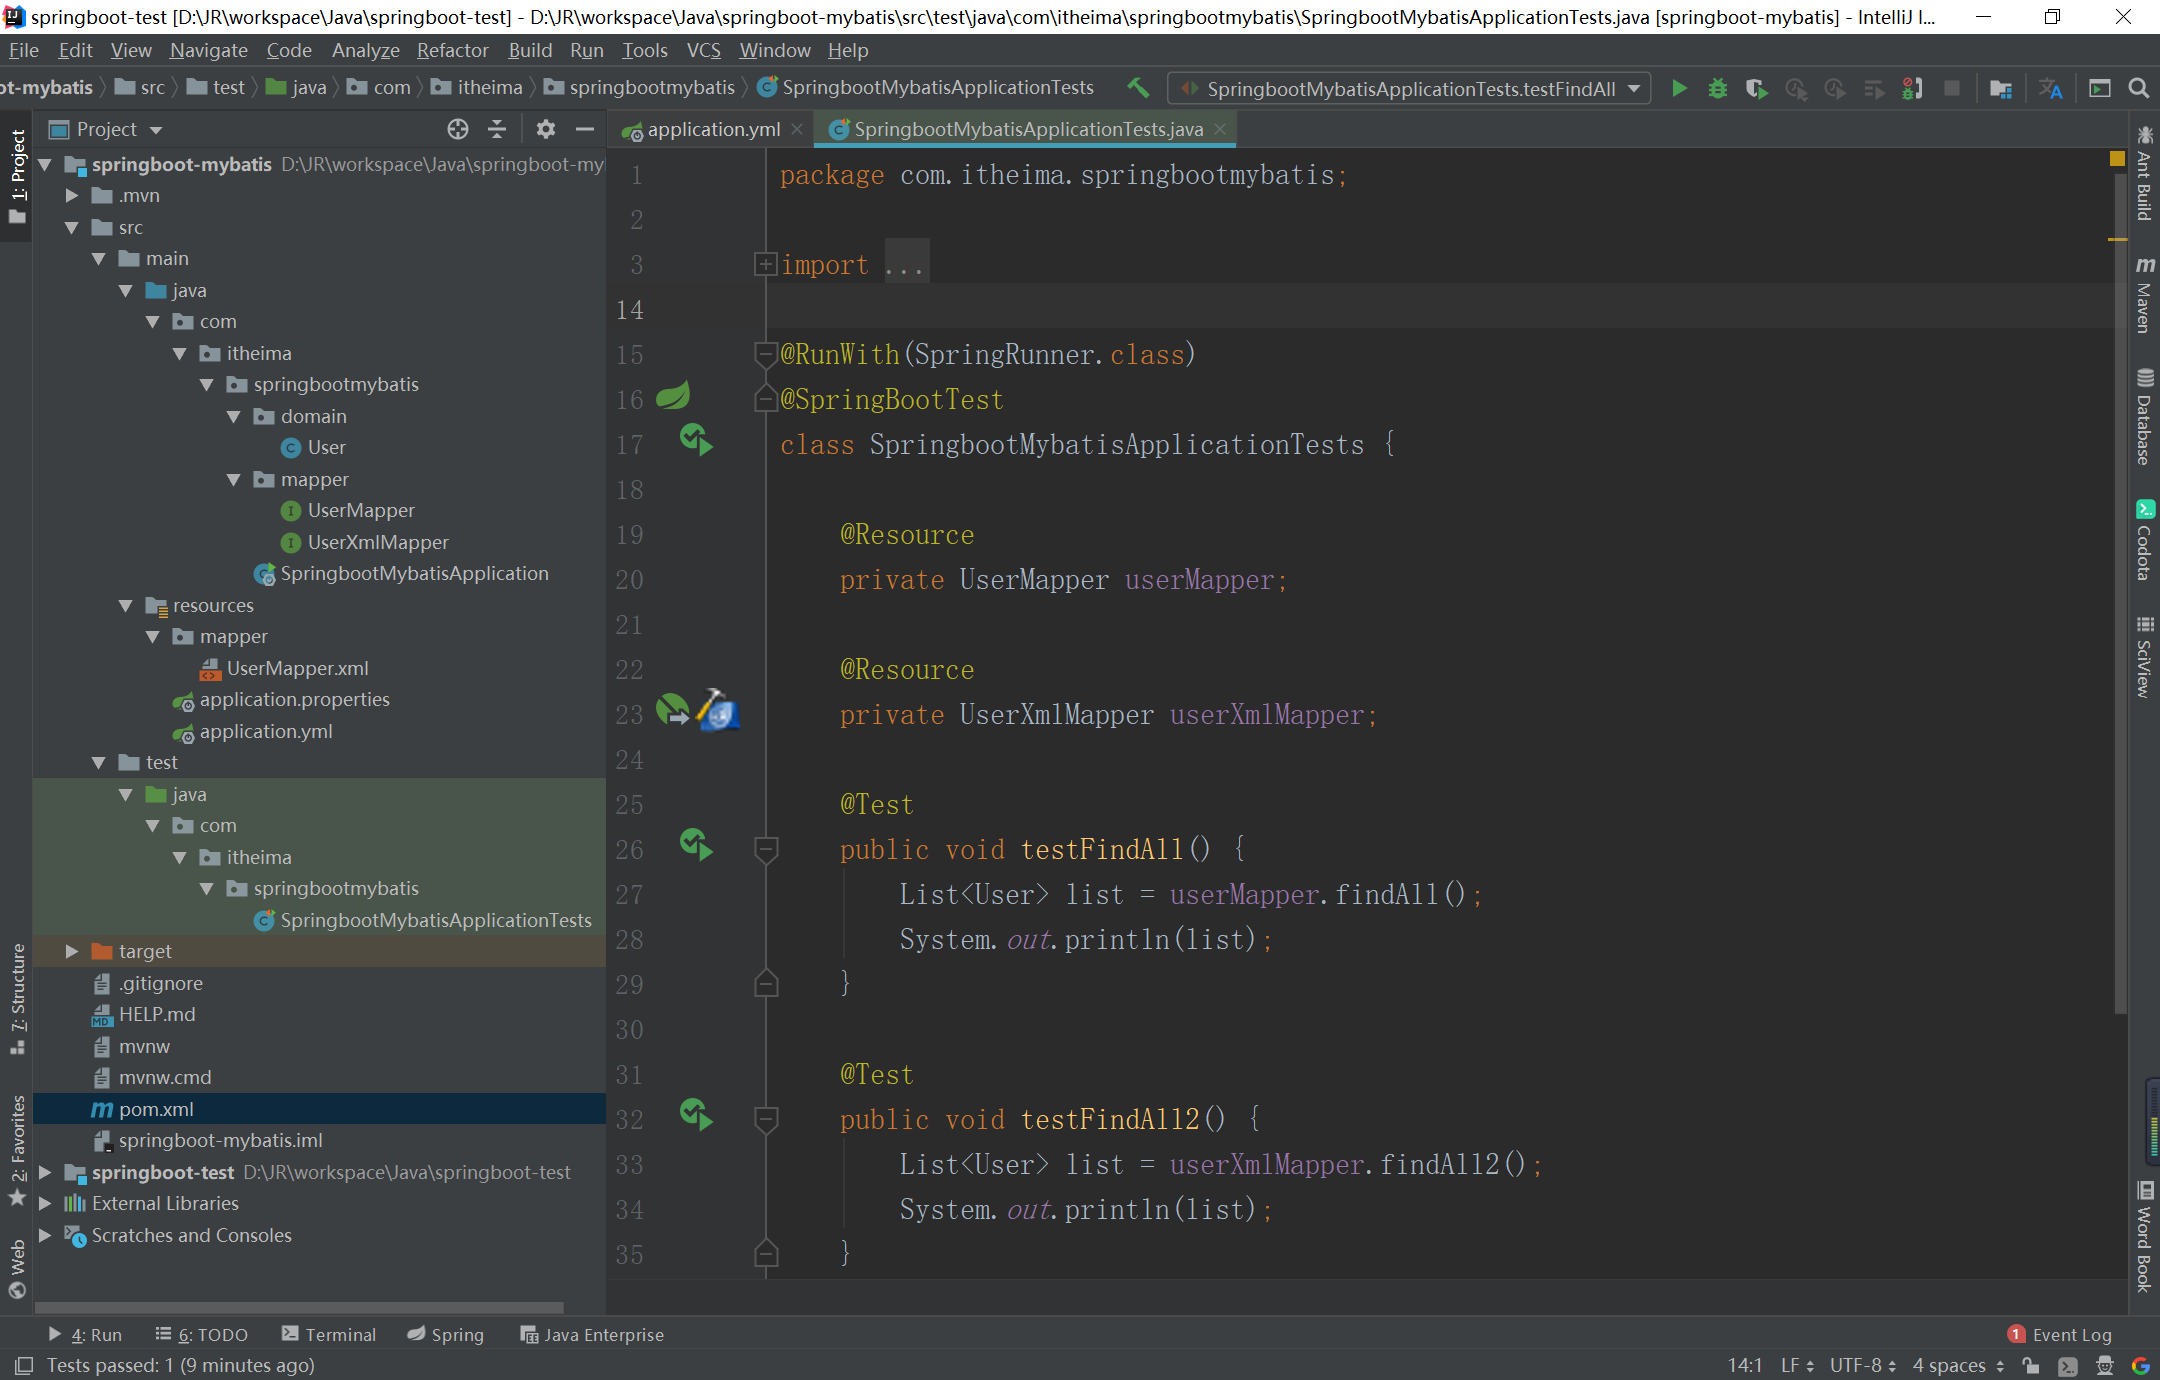
Task: Run the selected configuration with the green play icon
Action: point(1680,88)
